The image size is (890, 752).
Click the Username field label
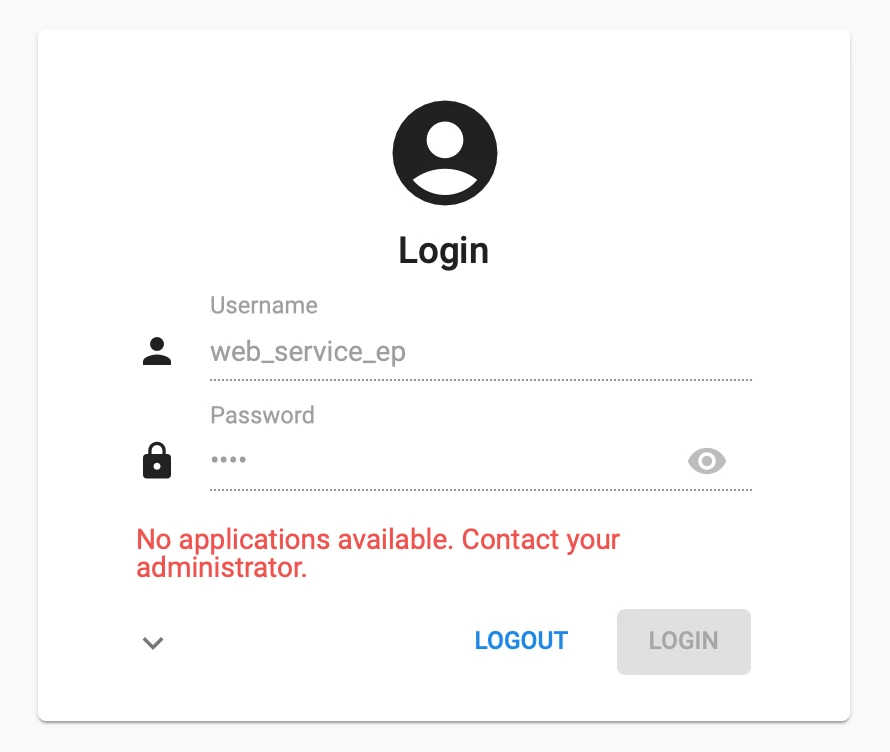(264, 305)
